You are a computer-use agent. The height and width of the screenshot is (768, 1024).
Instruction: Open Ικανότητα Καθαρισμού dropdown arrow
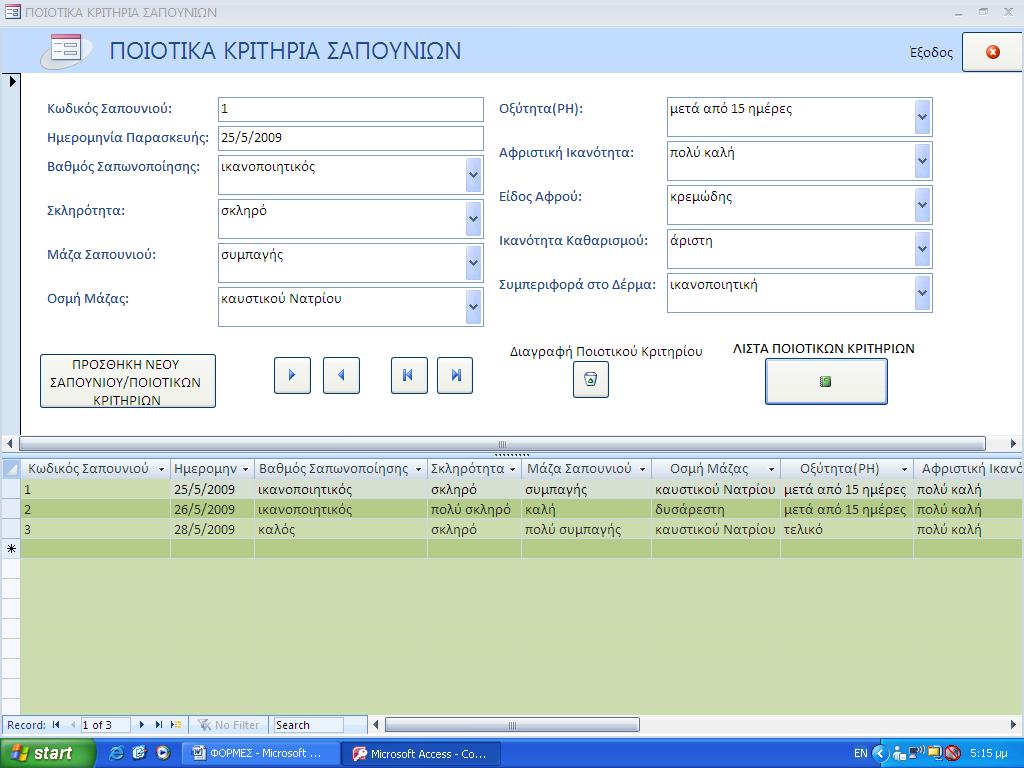coord(922,249)
